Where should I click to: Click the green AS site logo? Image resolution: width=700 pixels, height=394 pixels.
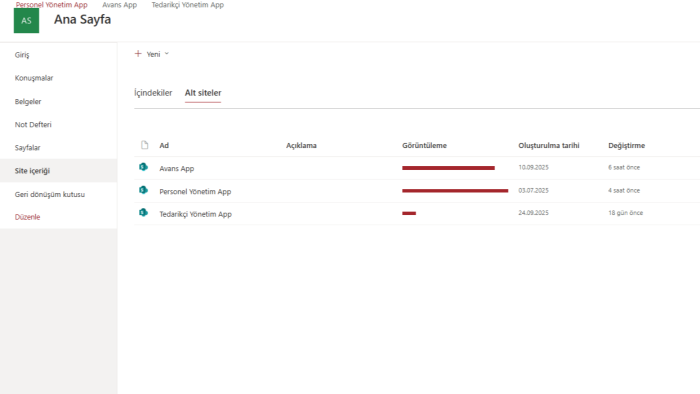(x=26, y=21)
